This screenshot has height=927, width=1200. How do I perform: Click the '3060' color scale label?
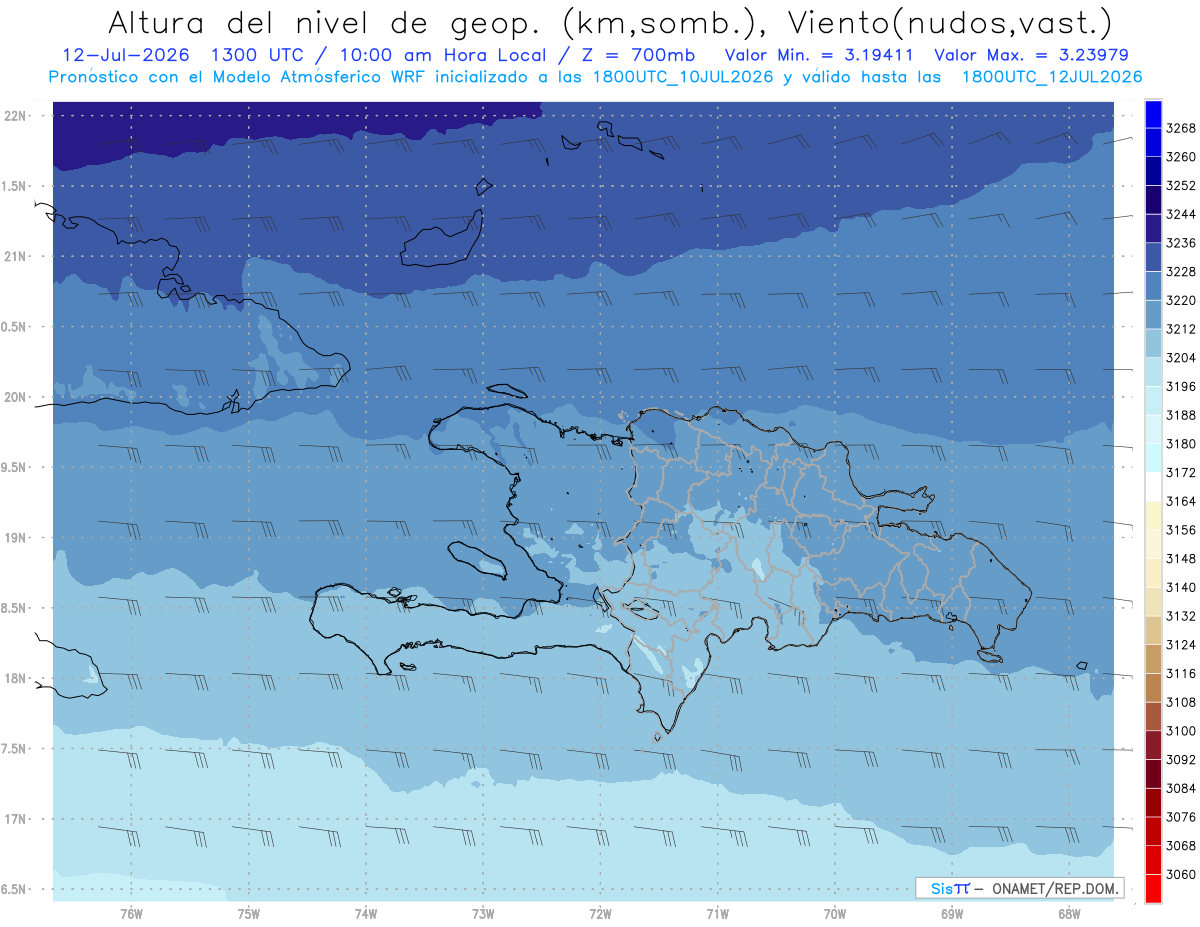pyautogui.click(x=1181, y=875)
